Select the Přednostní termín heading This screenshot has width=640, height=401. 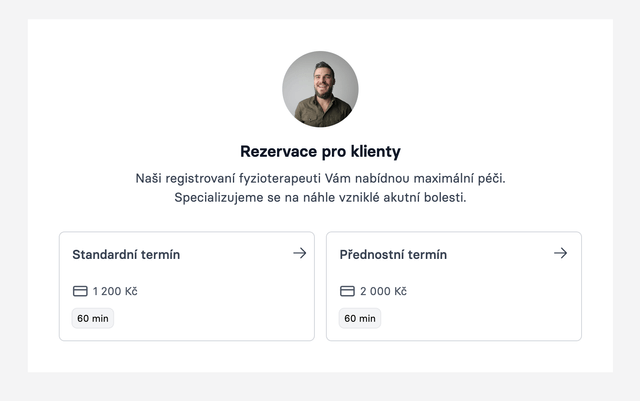point(393,254)
